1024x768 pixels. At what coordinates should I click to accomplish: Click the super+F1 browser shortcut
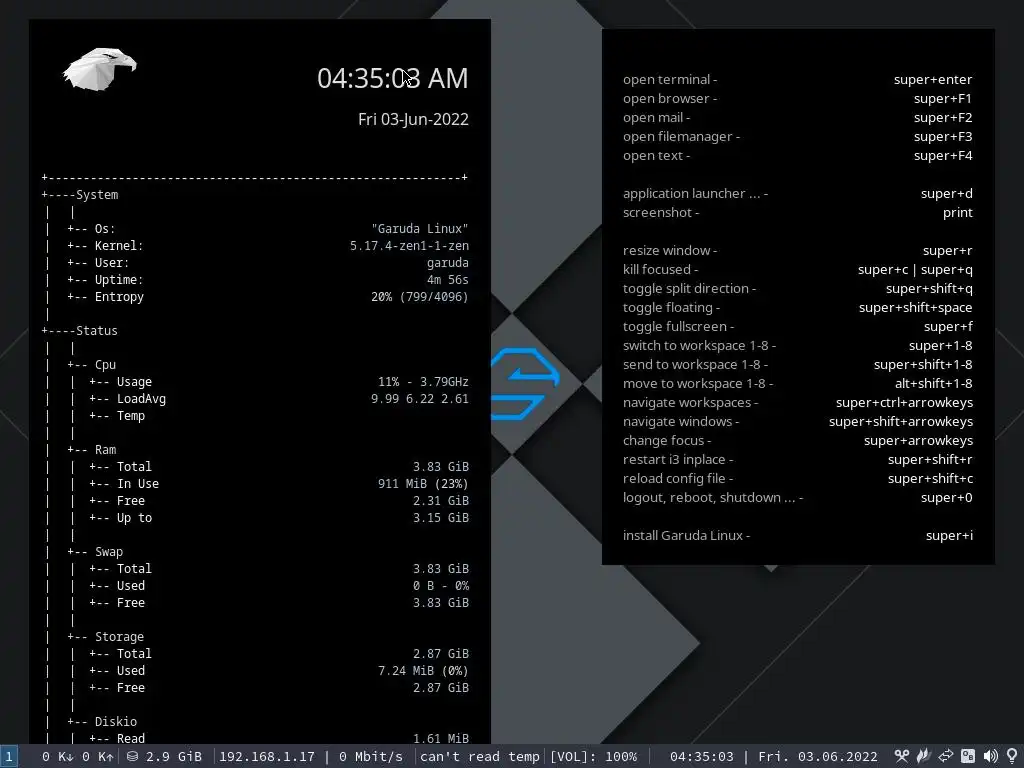(x=943, y=98)
